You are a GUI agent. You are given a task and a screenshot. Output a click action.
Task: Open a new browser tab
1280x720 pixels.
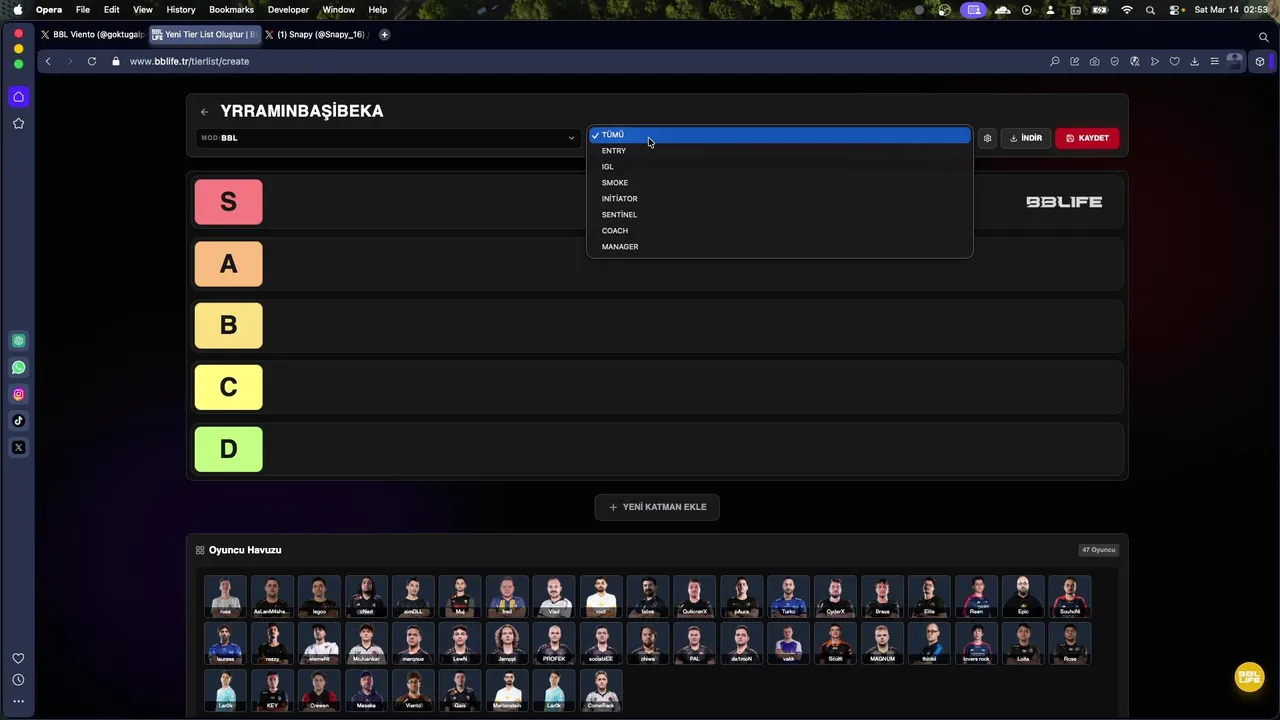pyautogui.click(x=384, y=34)
